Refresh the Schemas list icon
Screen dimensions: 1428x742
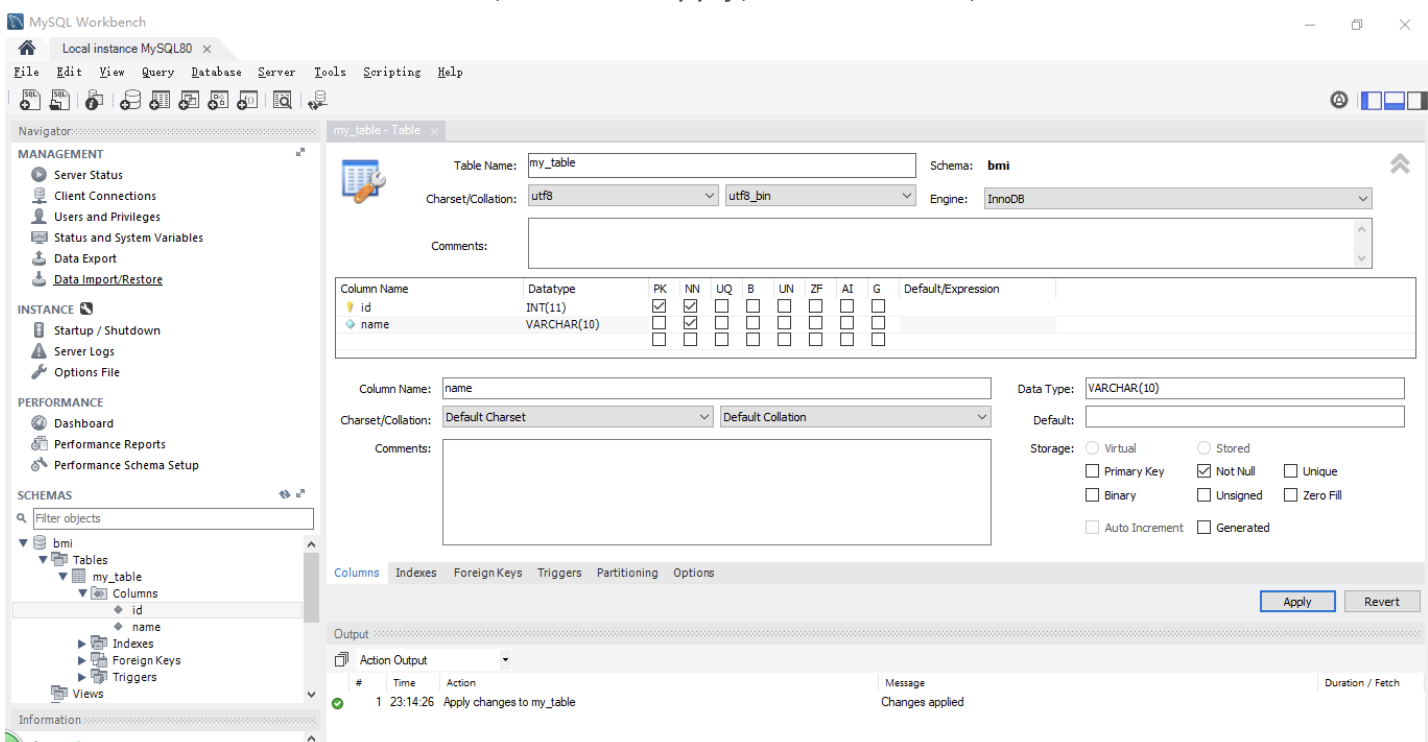(283, 495)
